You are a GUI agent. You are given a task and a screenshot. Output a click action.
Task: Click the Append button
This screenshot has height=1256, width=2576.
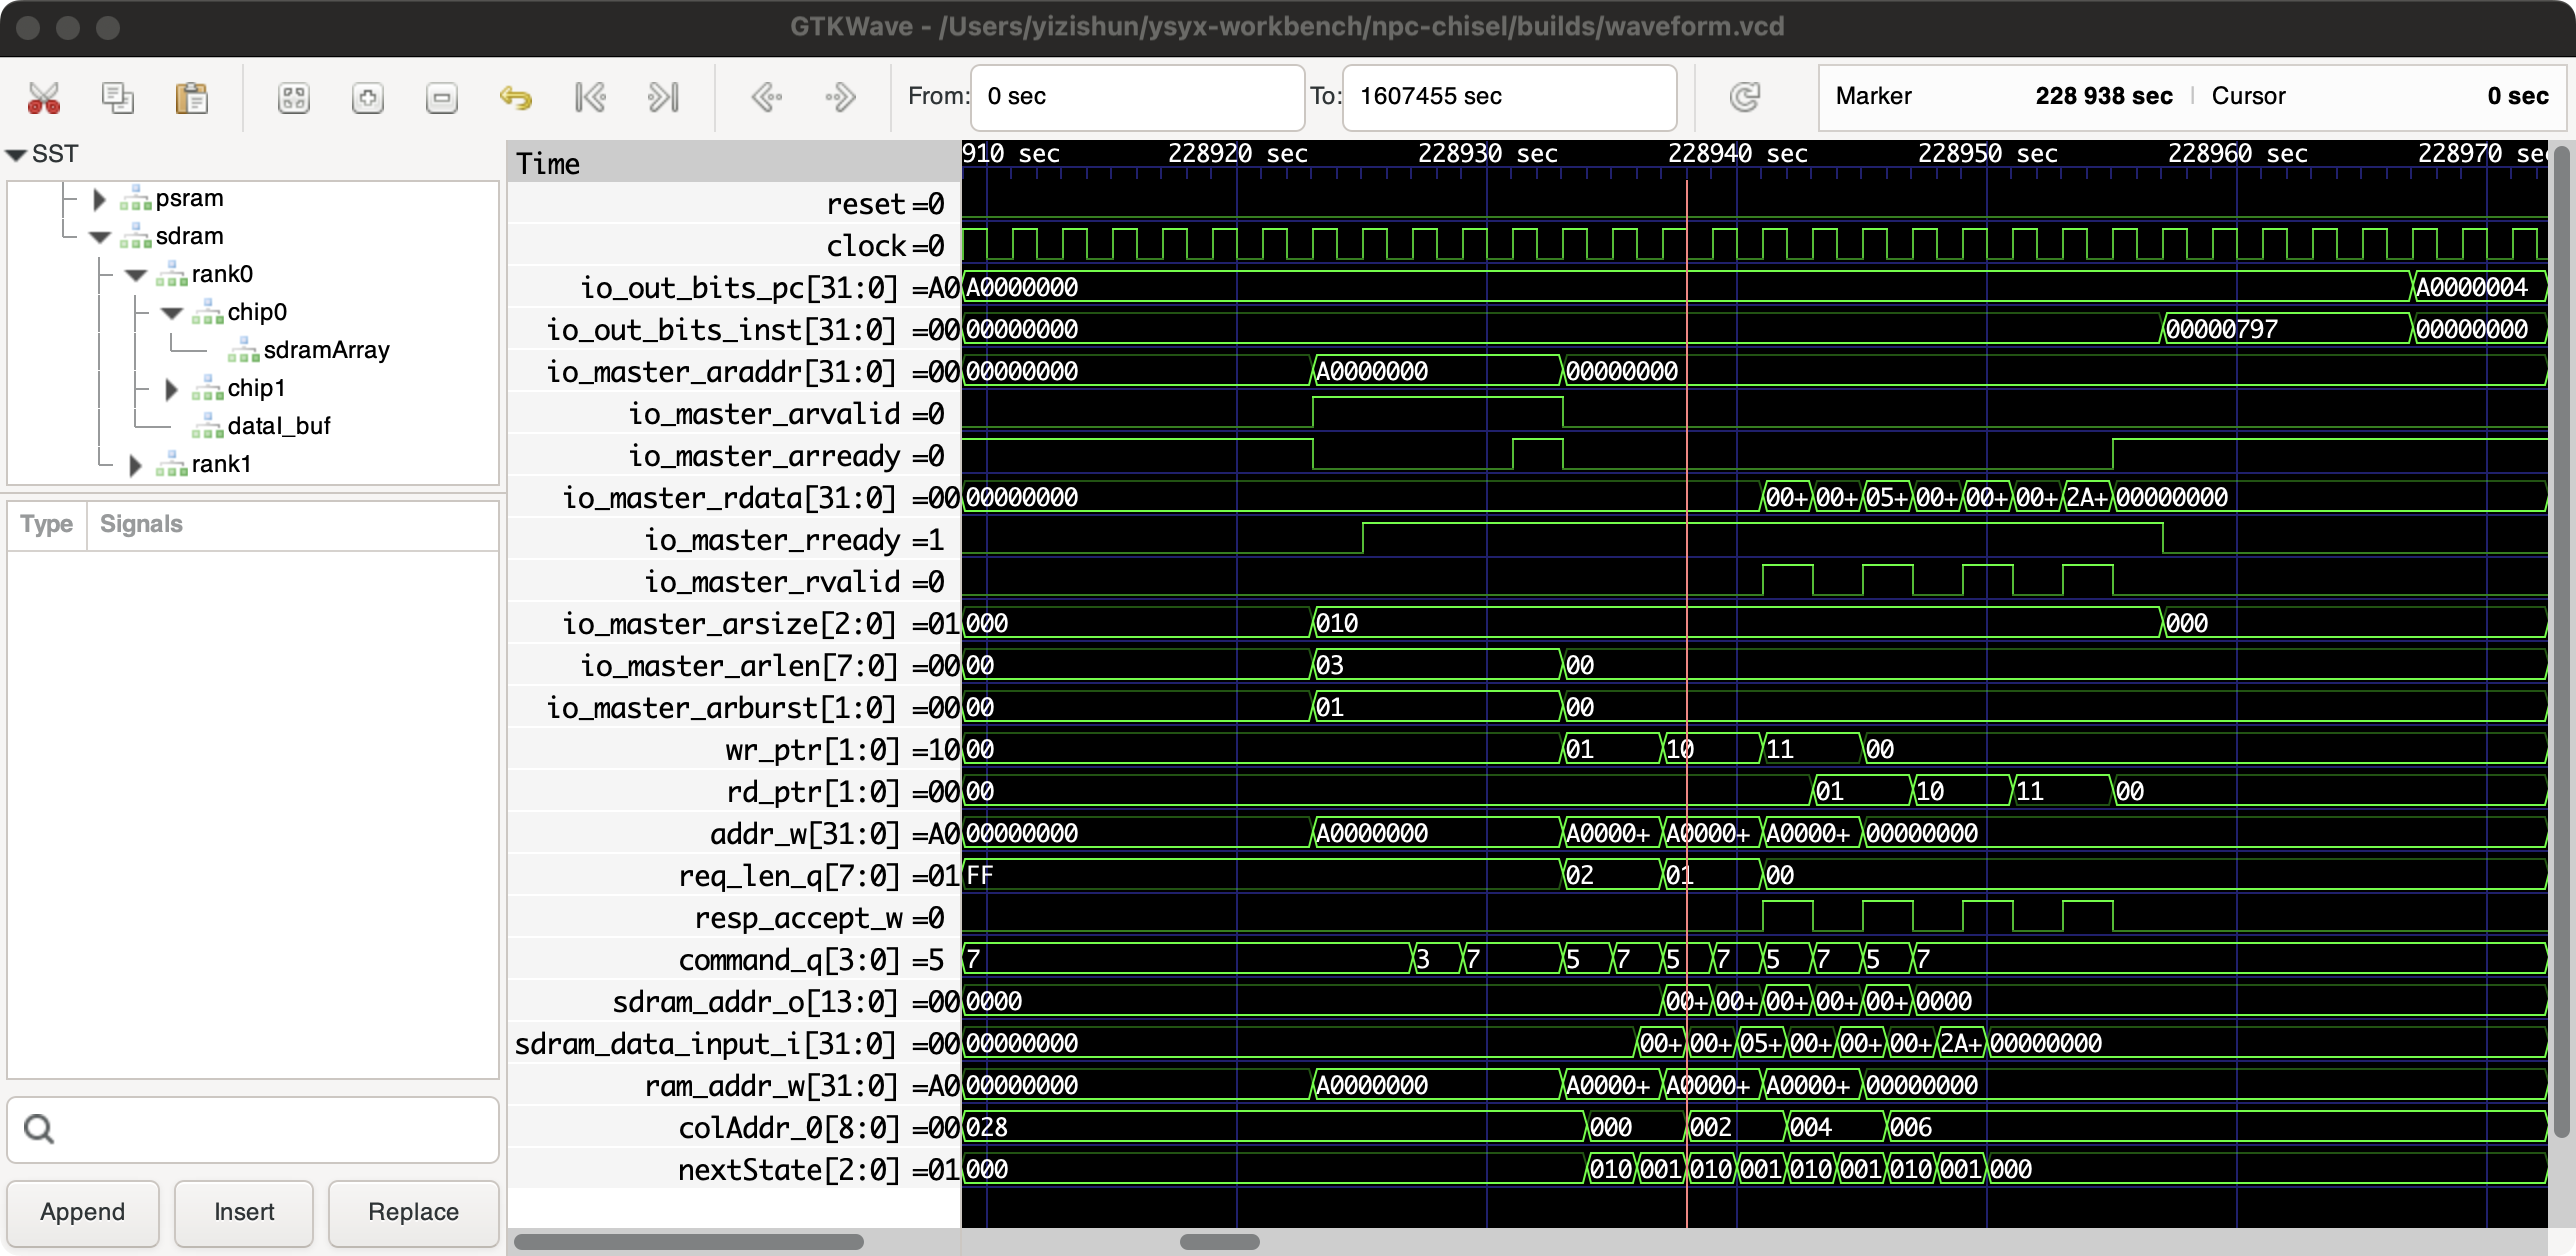(83, 1212)
